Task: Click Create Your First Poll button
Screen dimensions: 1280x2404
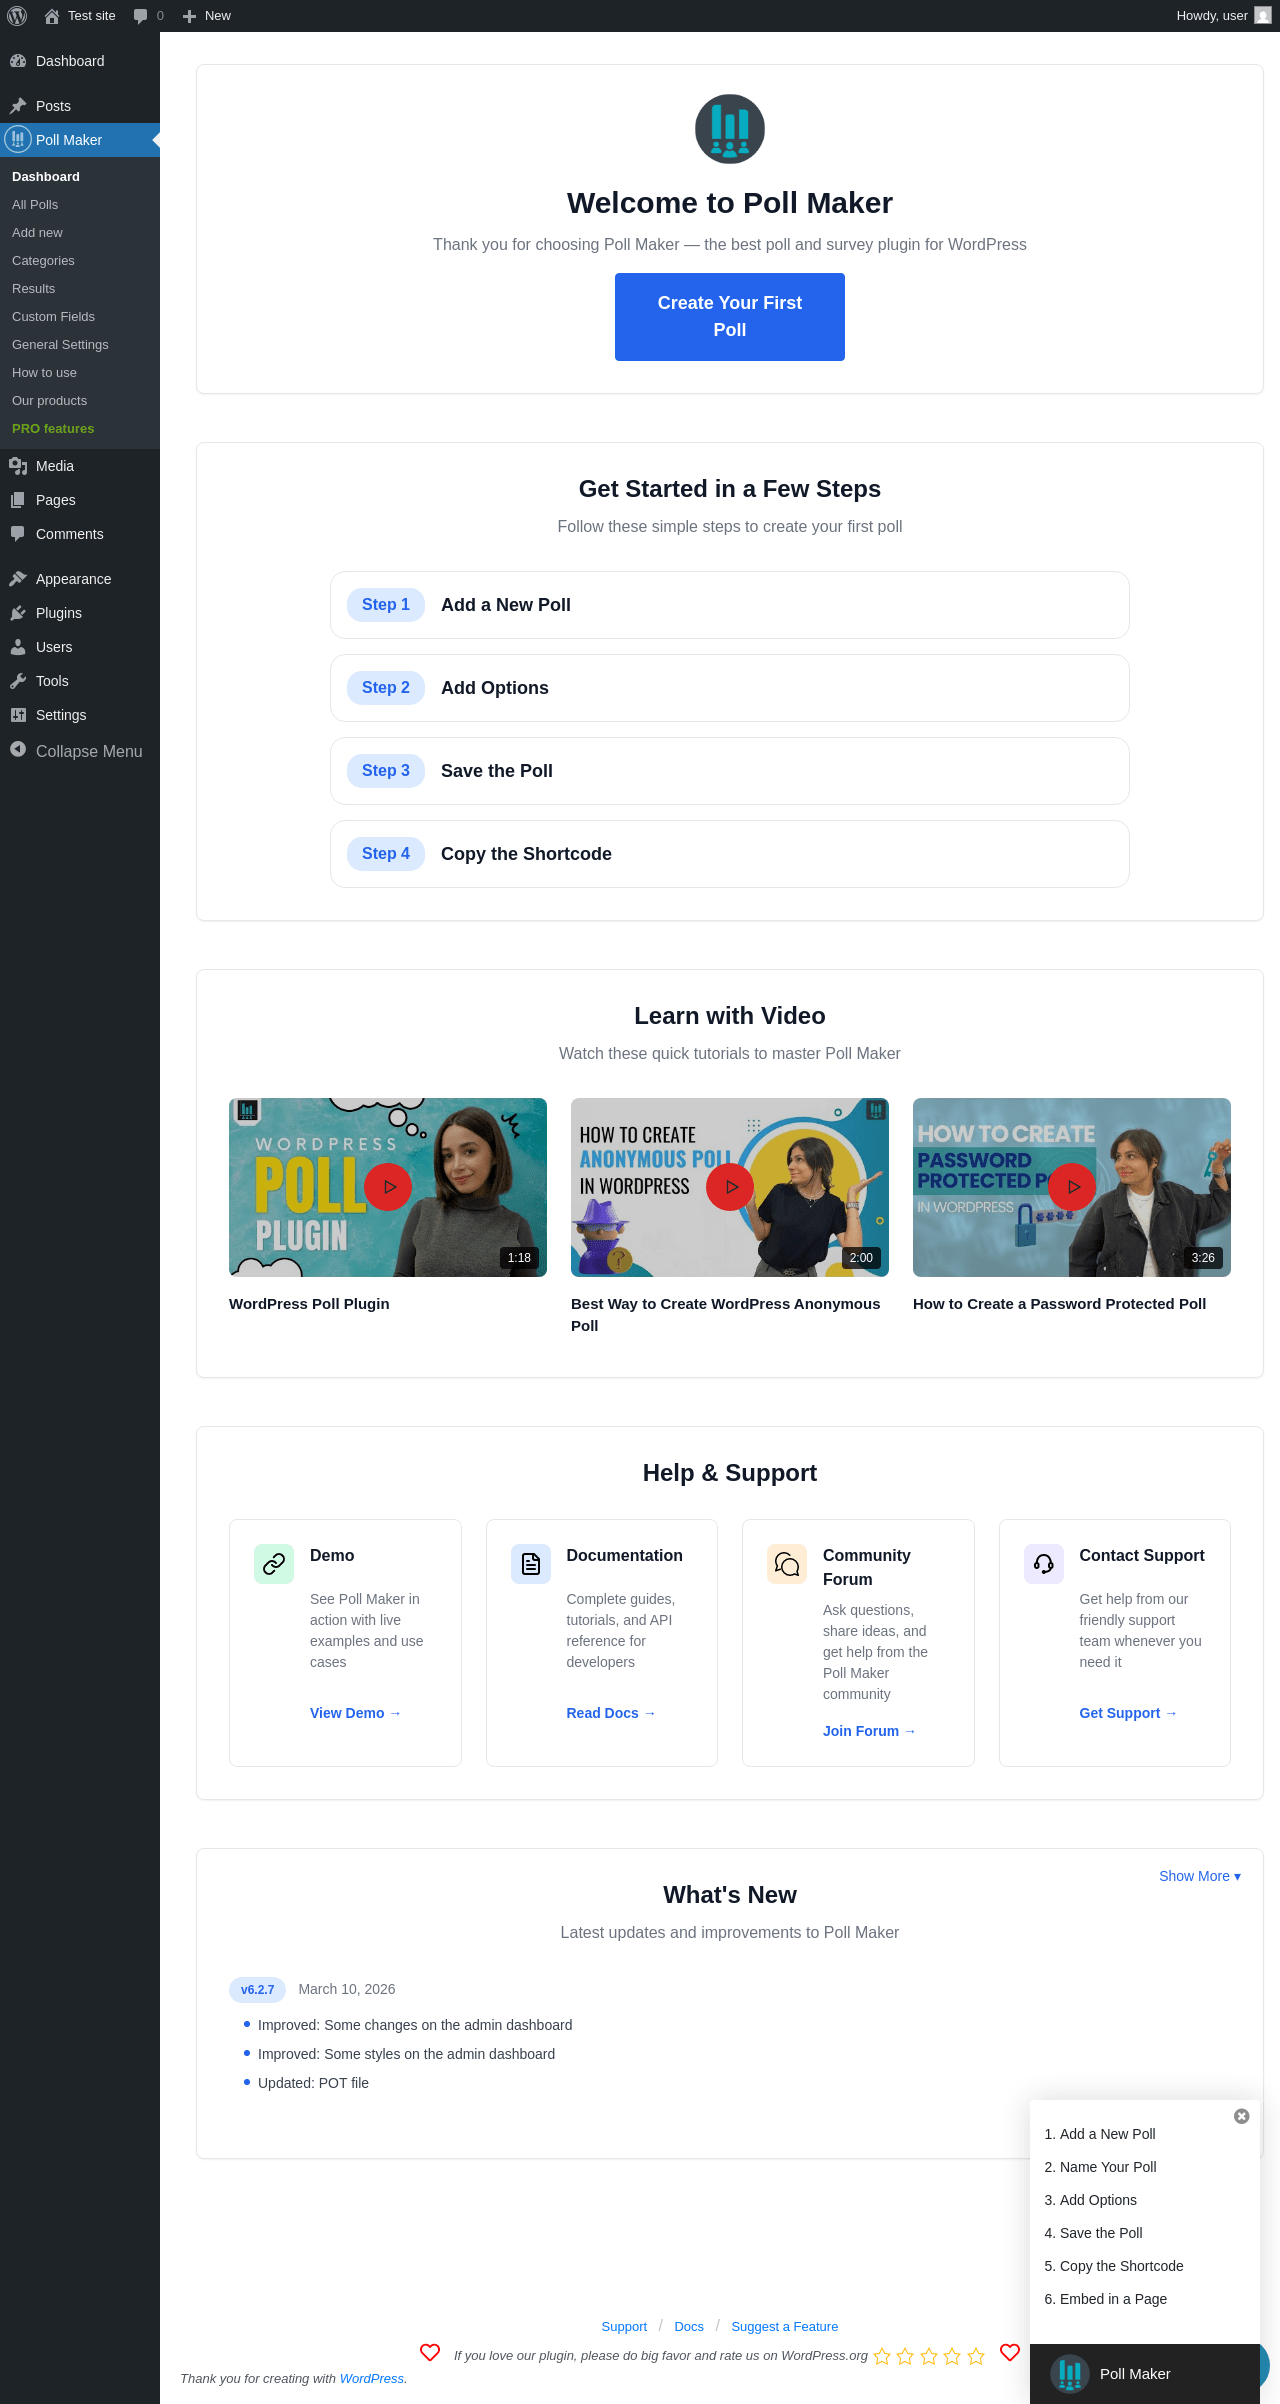Action: click(730, 317)
